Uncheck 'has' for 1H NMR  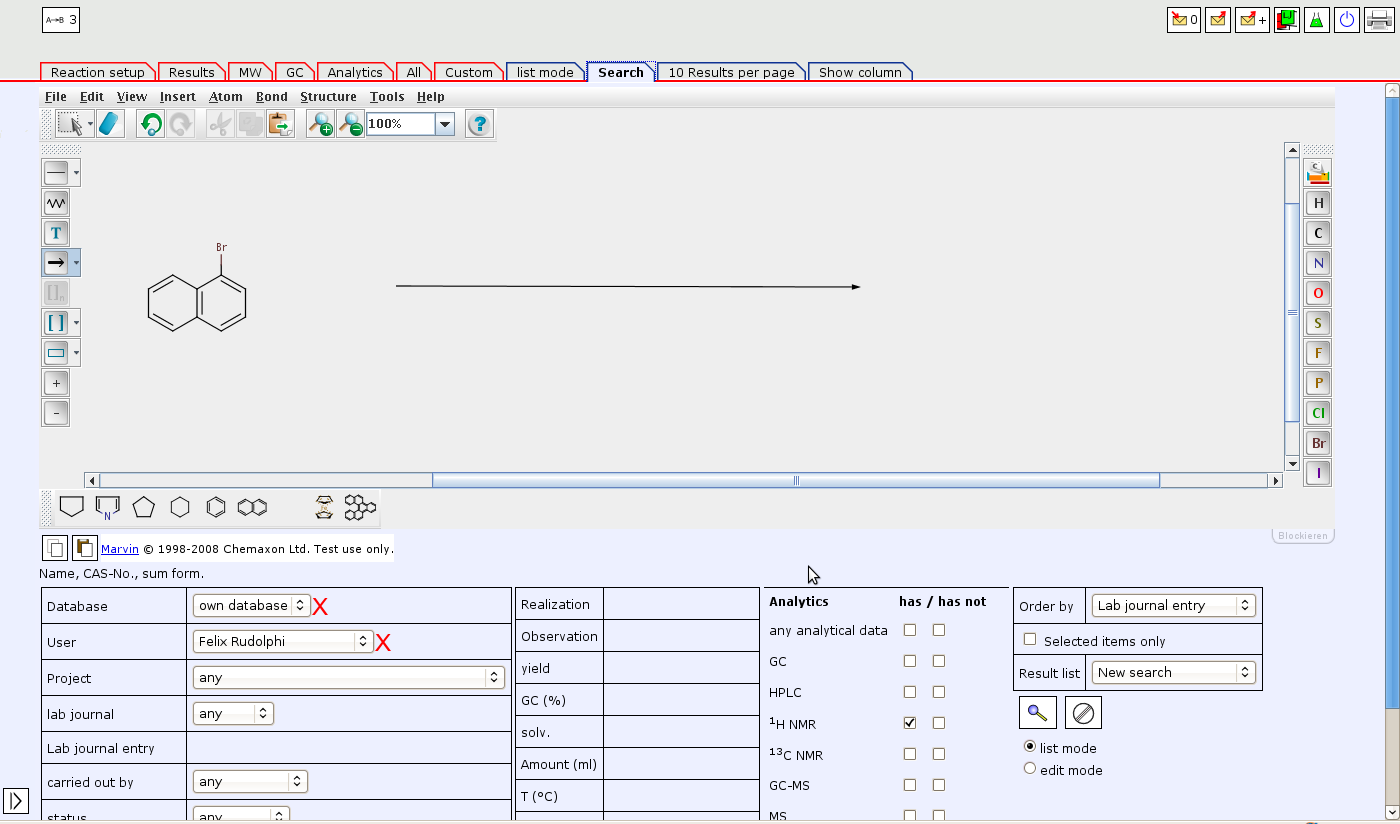click(910, 723)
